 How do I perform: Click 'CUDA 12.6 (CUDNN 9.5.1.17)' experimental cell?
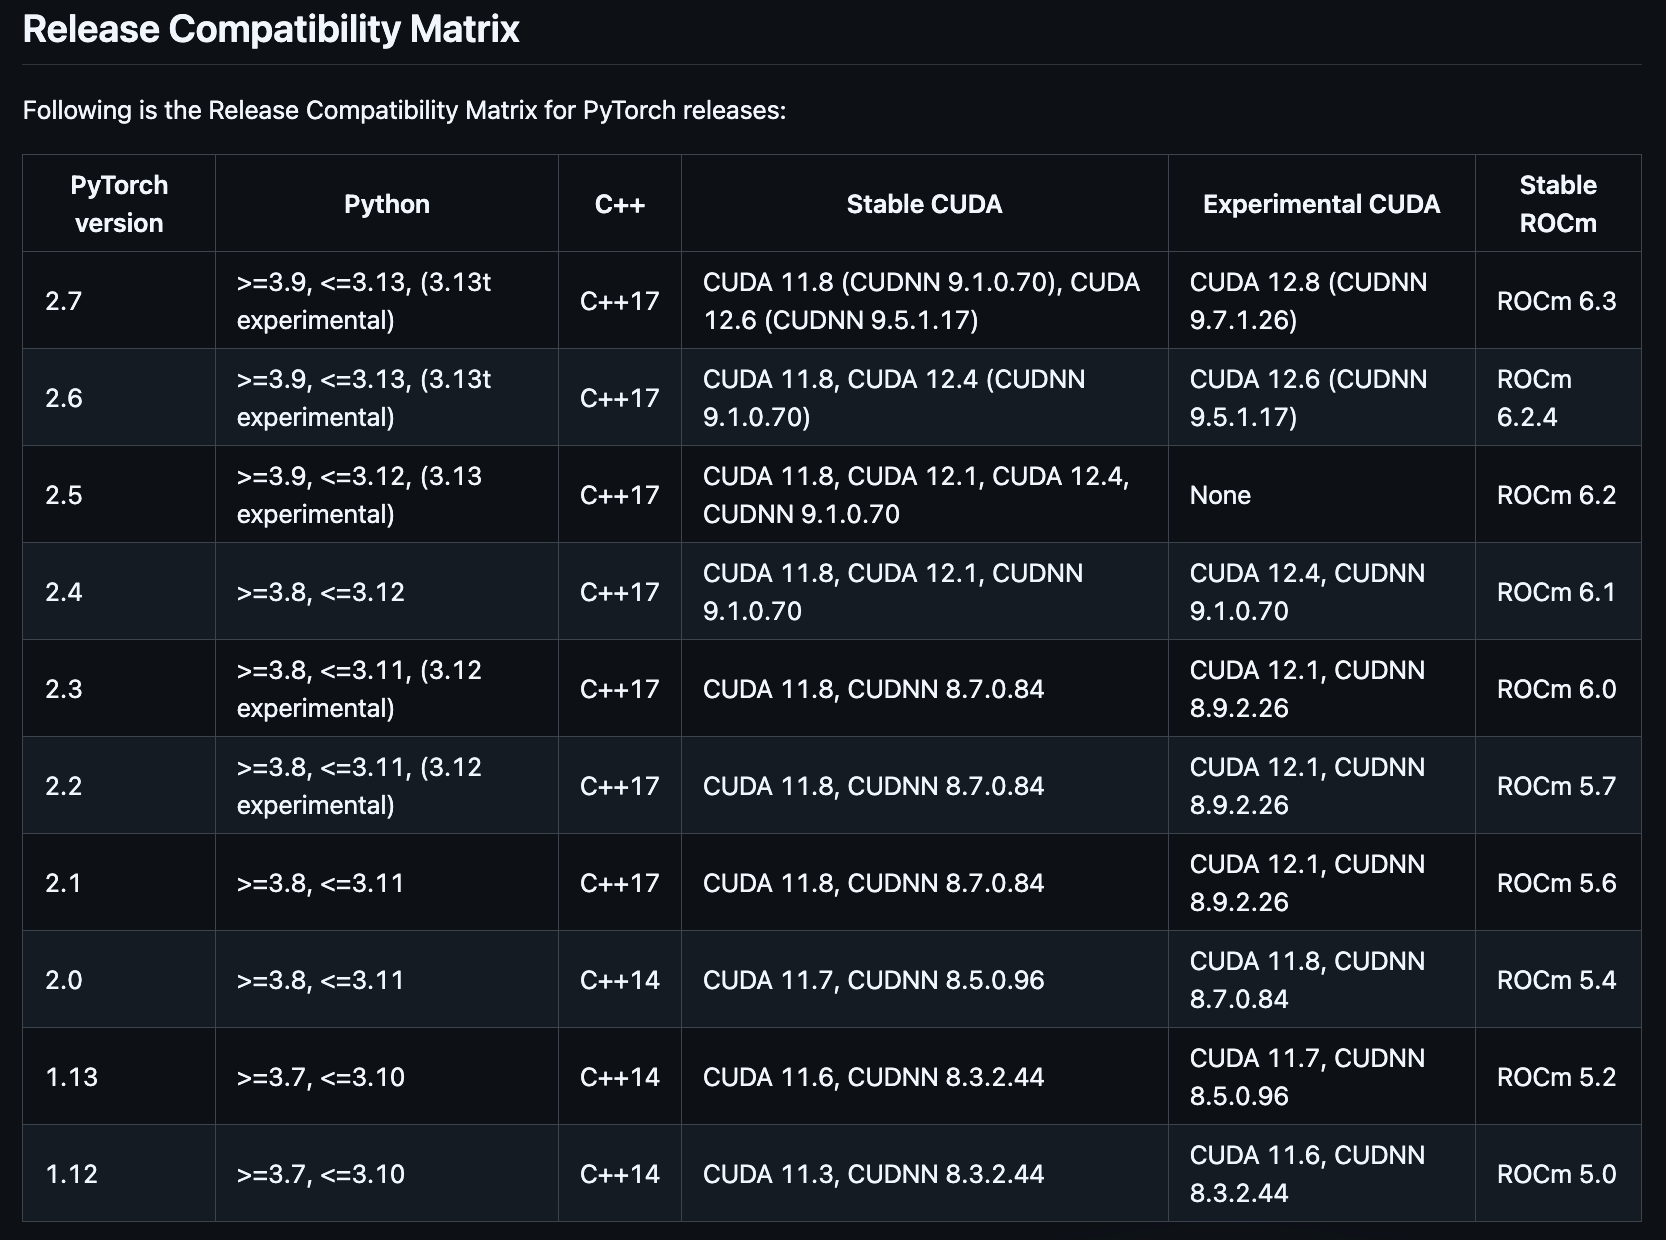coord(1321,398)
